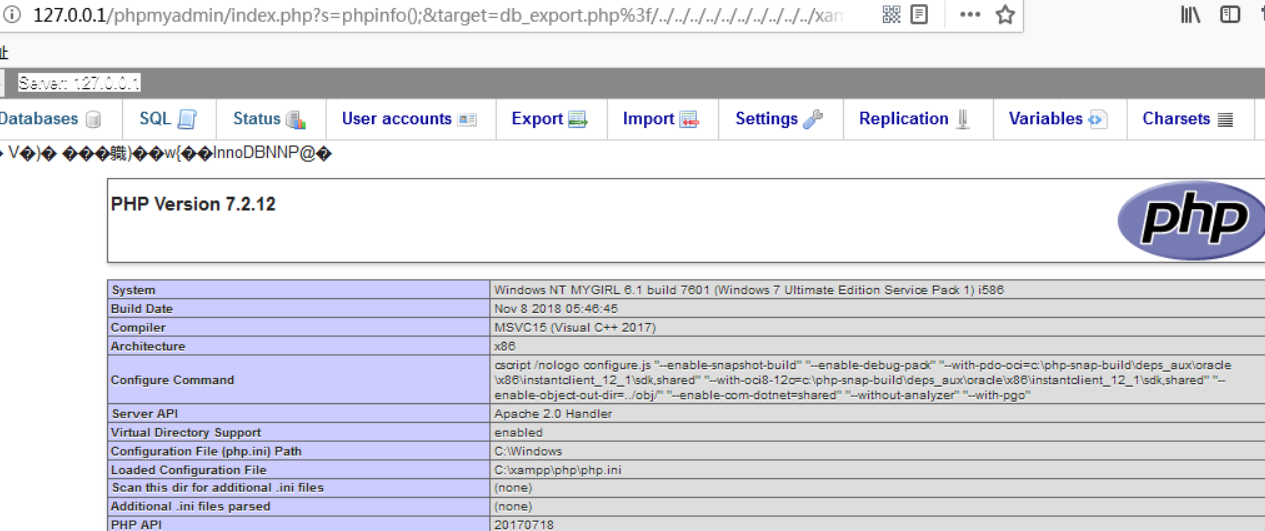Open the Firefox library icon

coord(1190,15)
